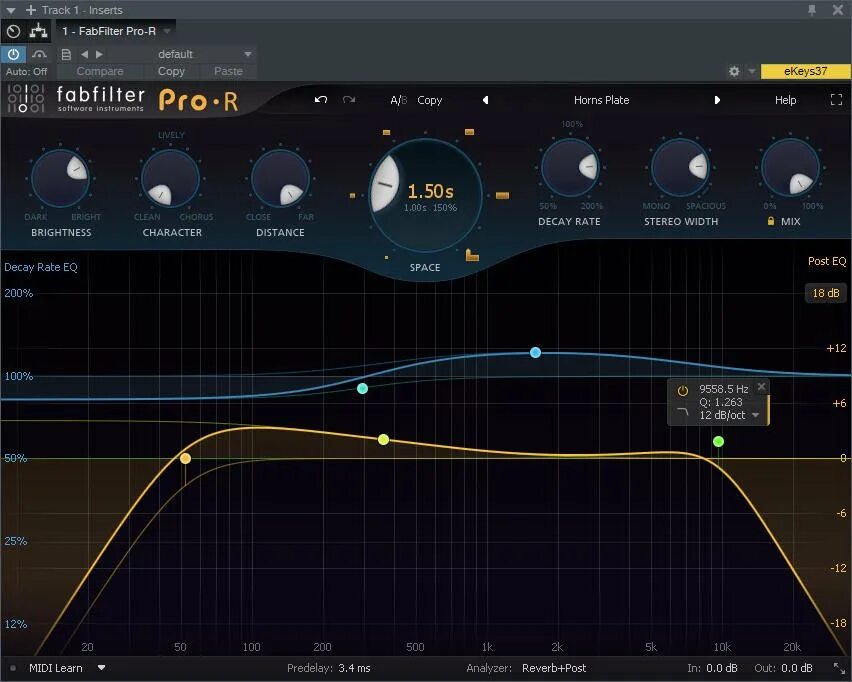Open the settings gear icon
Image resolution: width=852 pixels, height=682 pixels.
[734, 71]
